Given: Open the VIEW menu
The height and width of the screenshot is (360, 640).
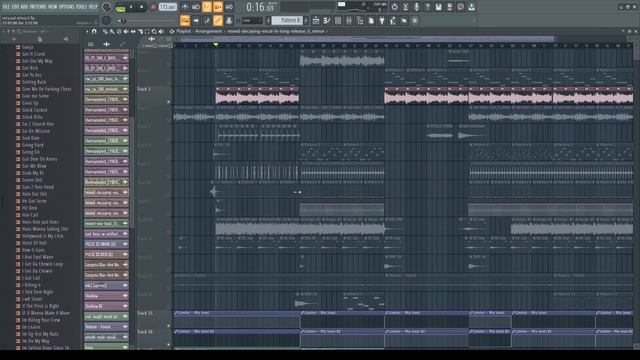Looking at the screenshot, I should click(x=53, y=7).
